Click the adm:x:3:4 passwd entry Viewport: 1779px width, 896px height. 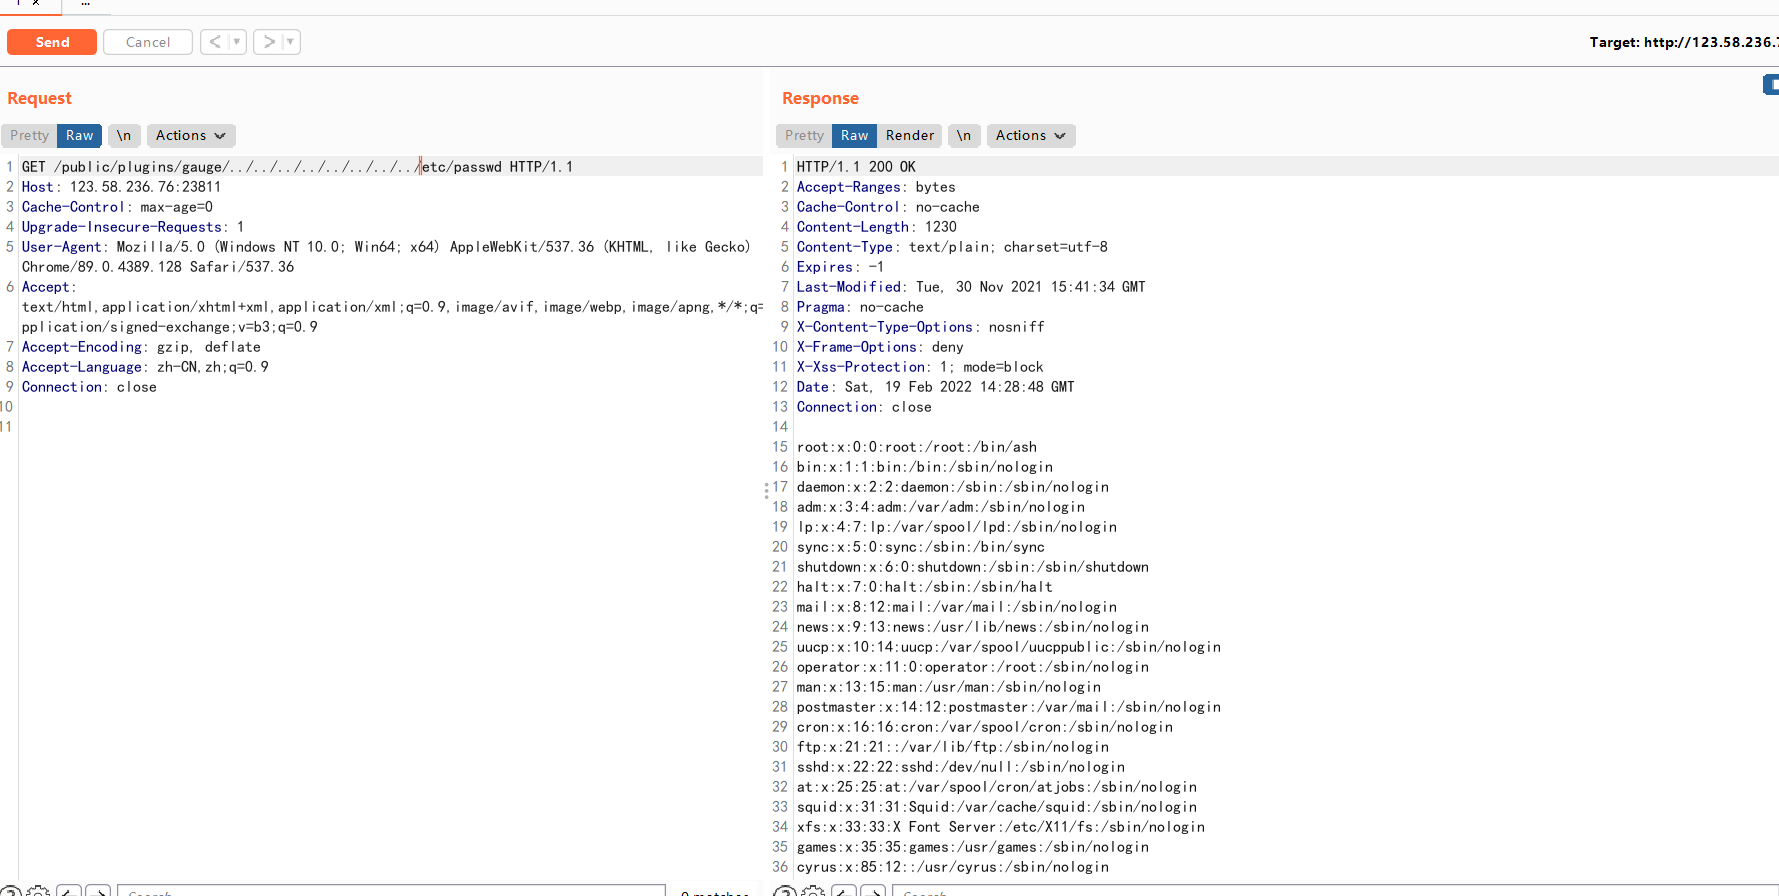click(x=941, y=507)
